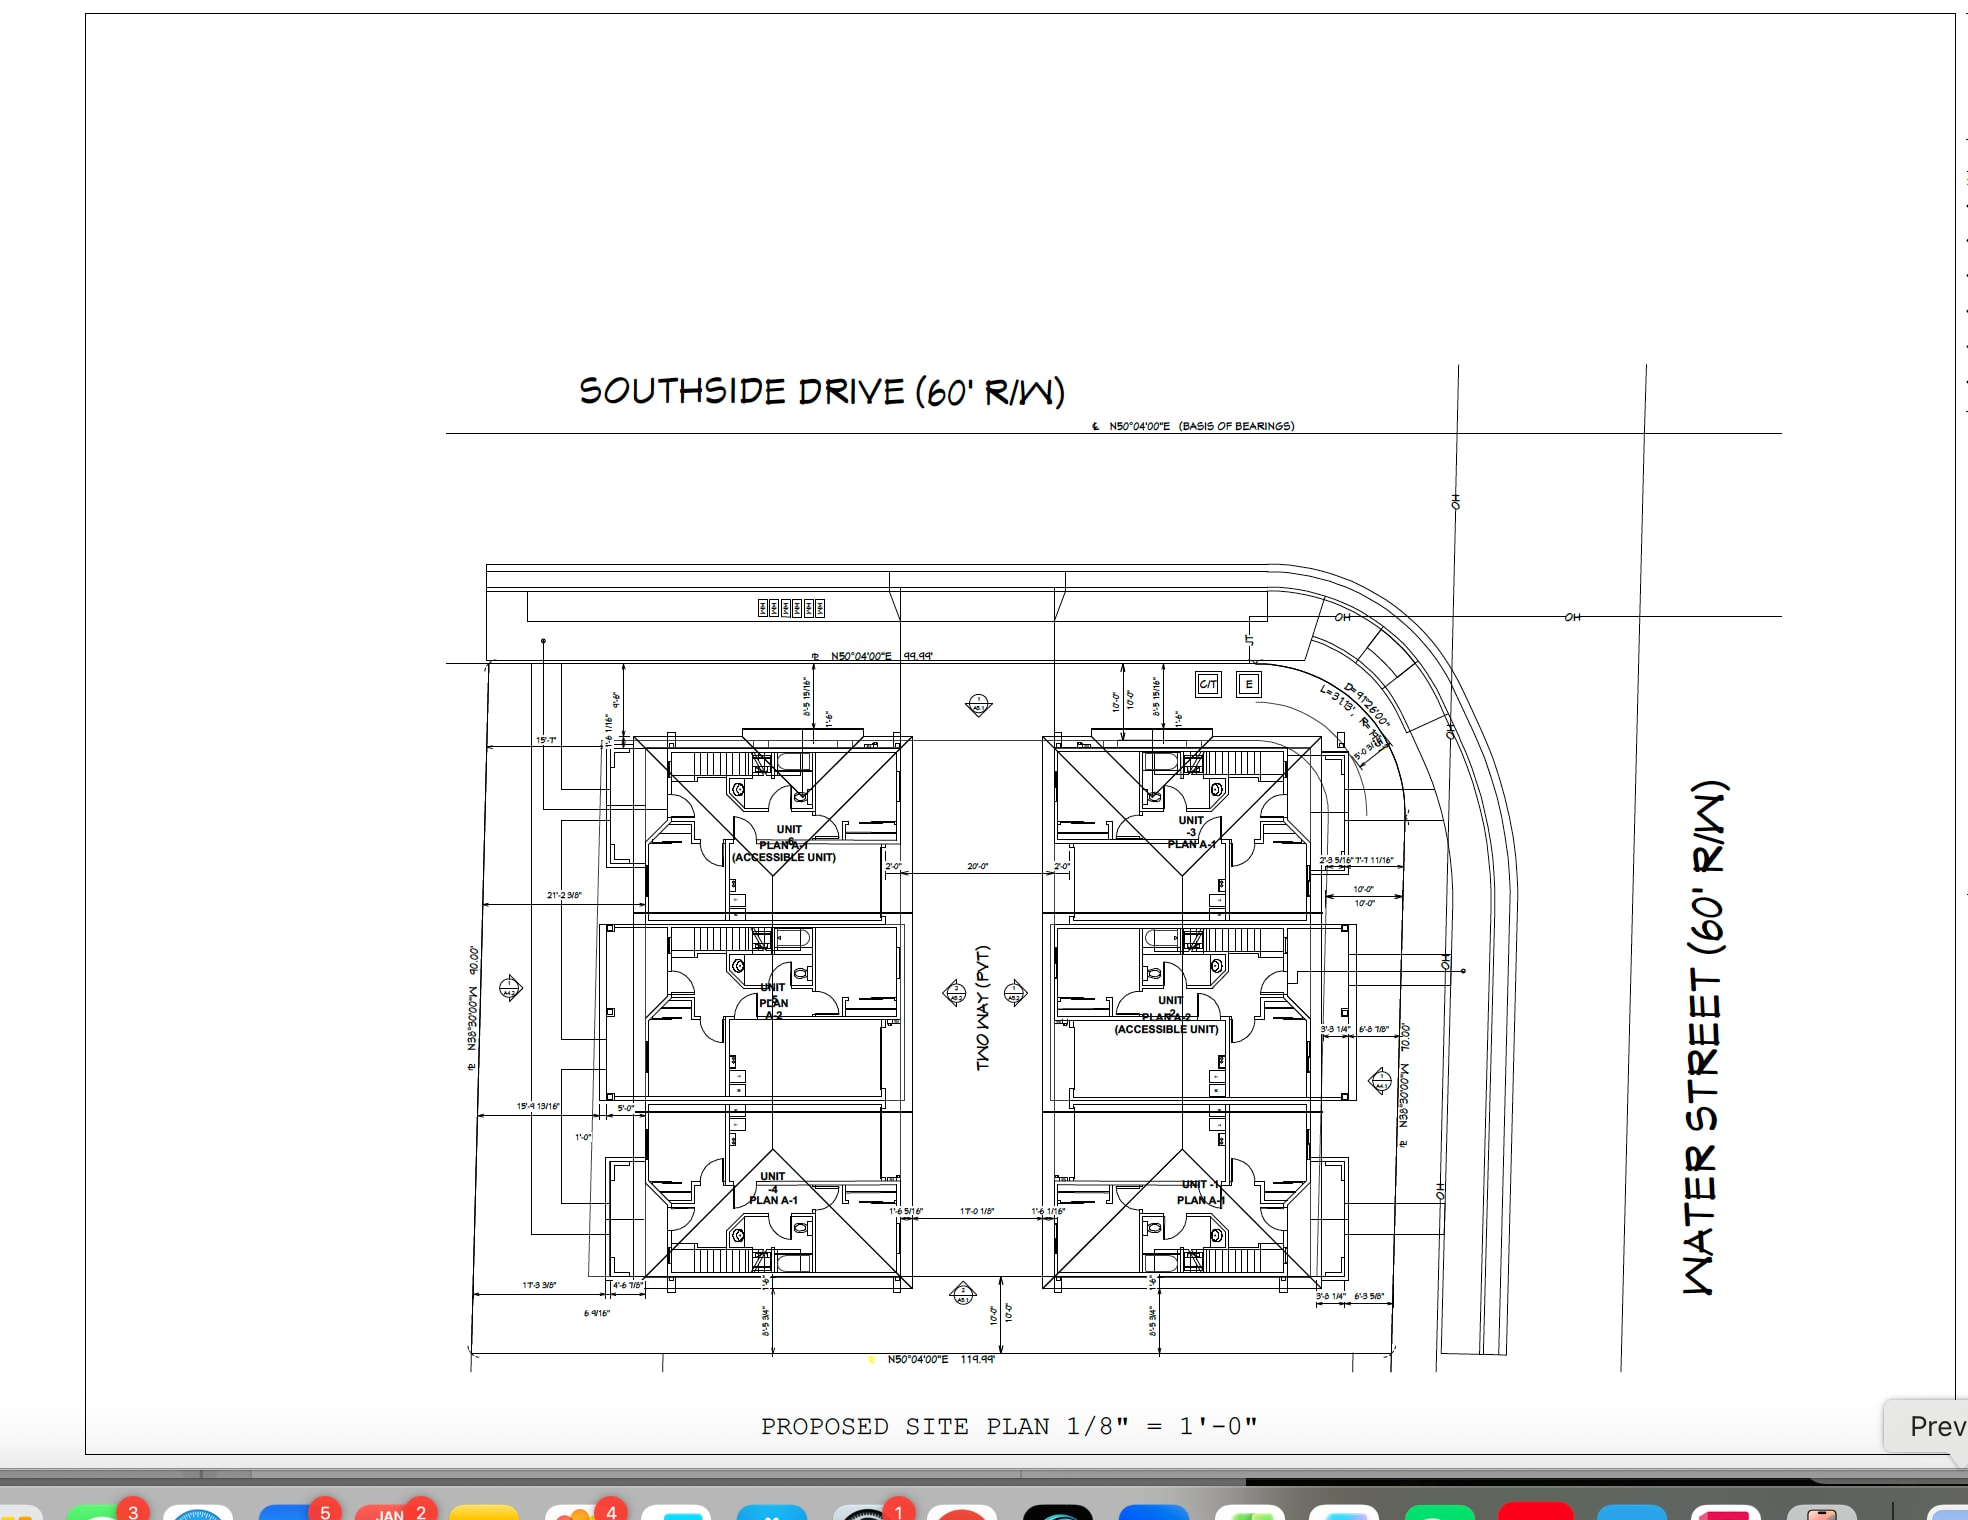Click the SOUTHSIDE DRIVE (60' R/W) label
Viewport: 1968px width, 1520px height.
click(821, 391)
